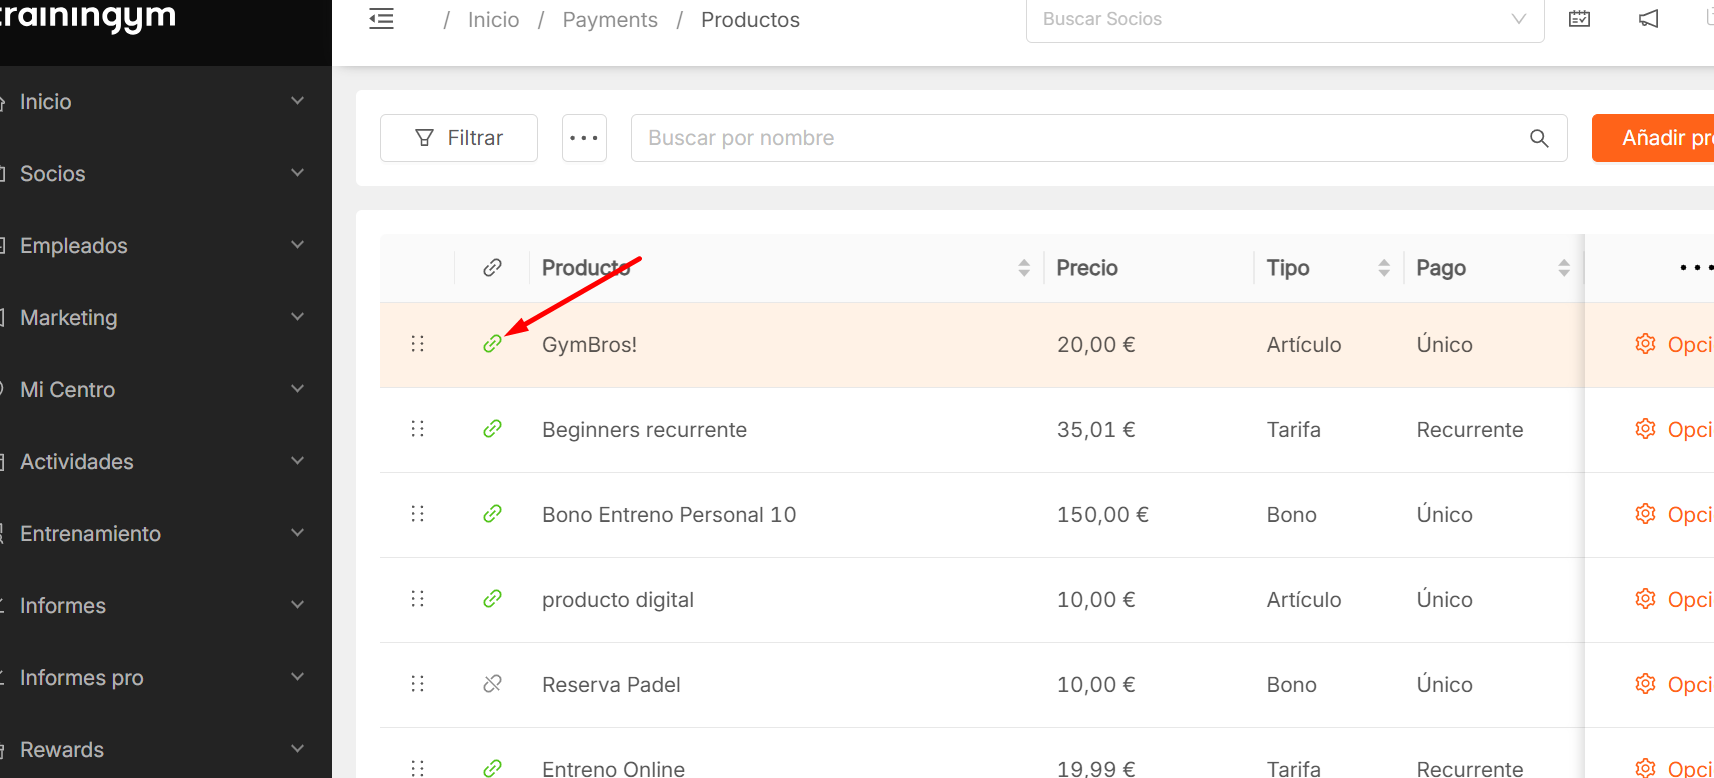Screen dimensions: 1714x778
Task: Click the Filtrar button
Action: coord(459,138)
